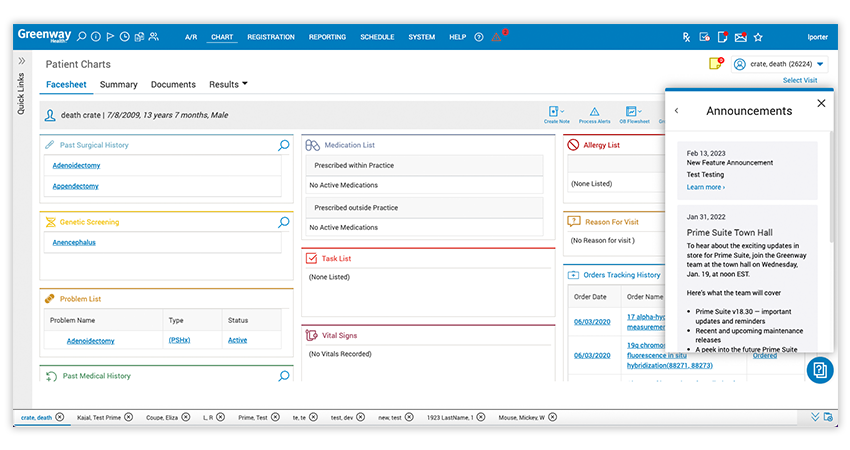Click the 'Learn more' announcement link

[x=706, y=187]
